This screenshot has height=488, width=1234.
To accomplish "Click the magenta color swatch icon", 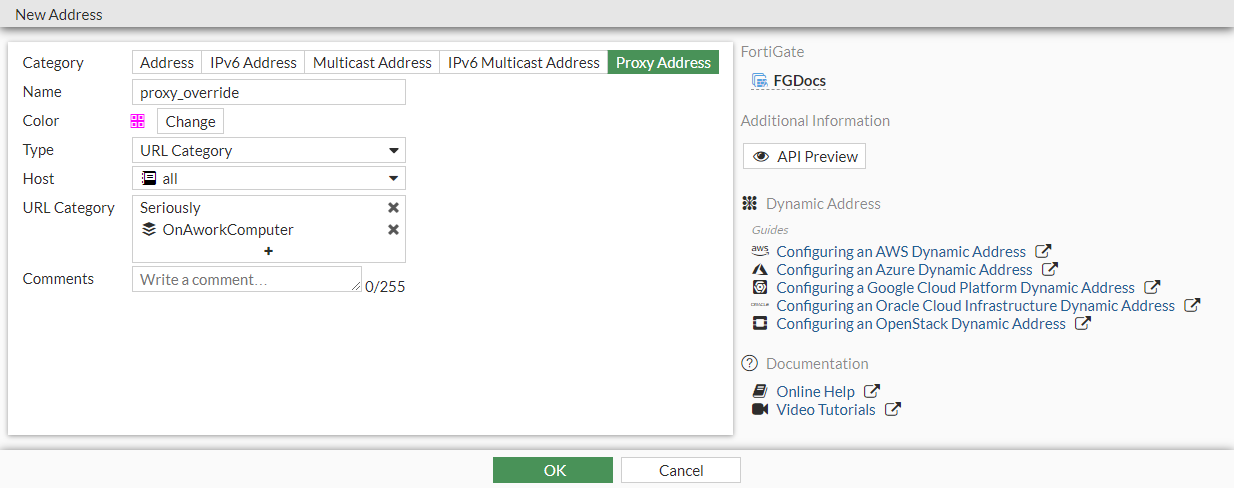I will click(x=138, y=121).
